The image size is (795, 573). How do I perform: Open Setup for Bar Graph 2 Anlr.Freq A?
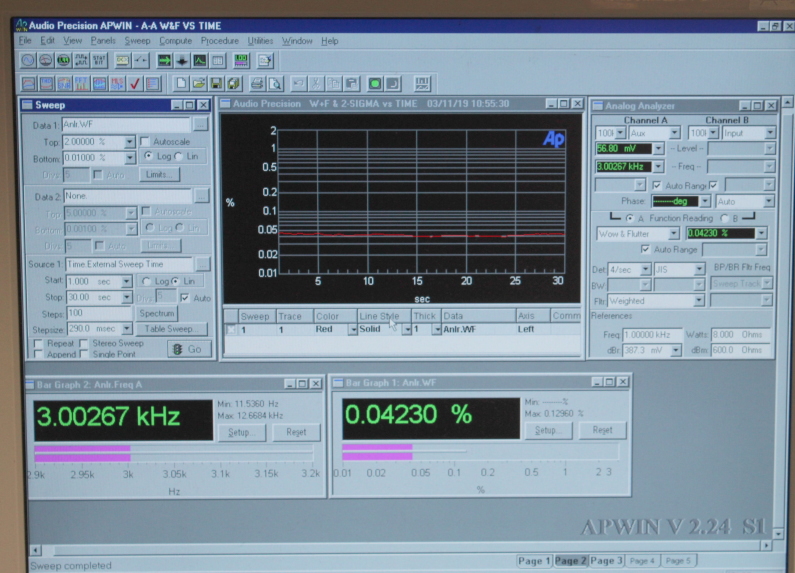[x=241, y=432]
